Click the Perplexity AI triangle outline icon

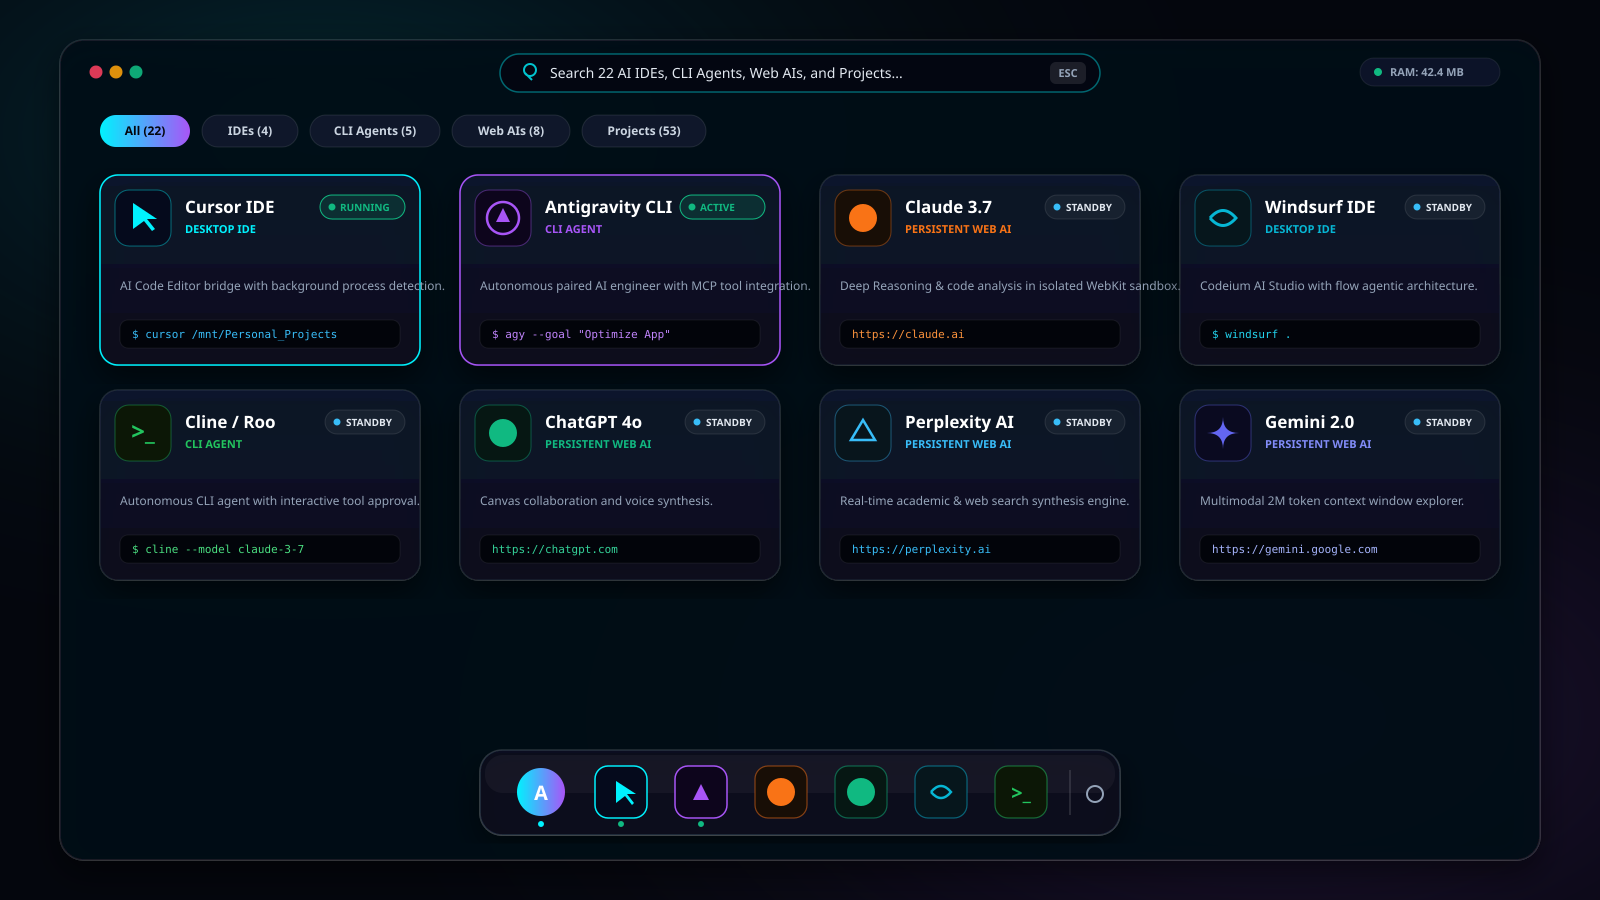coord(863,433)
